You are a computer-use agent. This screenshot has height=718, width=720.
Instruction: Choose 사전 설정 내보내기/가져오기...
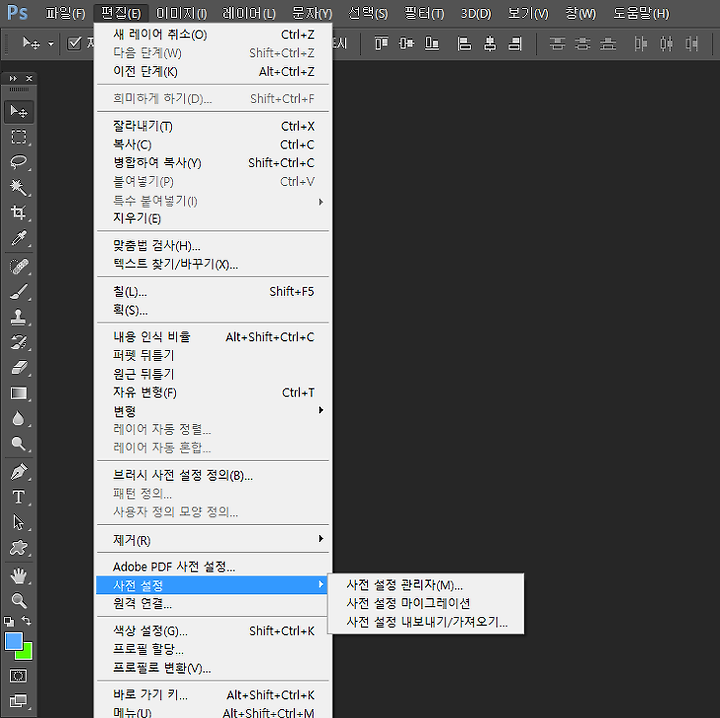tap(426, 622)
